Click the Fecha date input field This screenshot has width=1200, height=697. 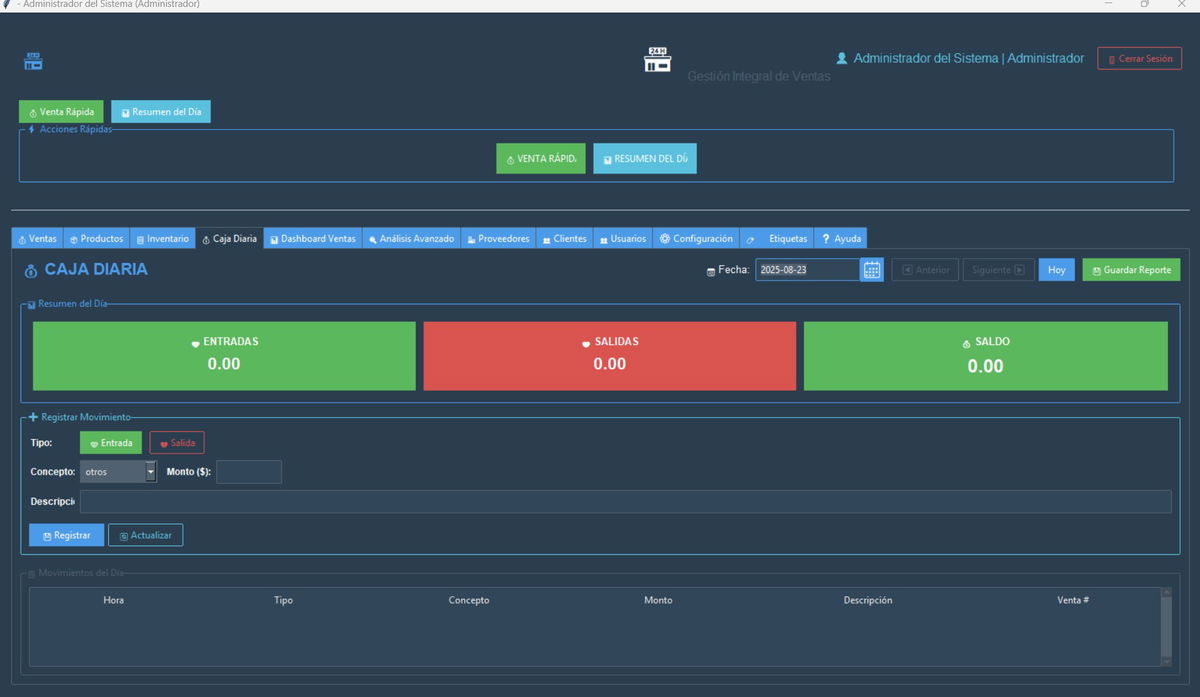806,270
